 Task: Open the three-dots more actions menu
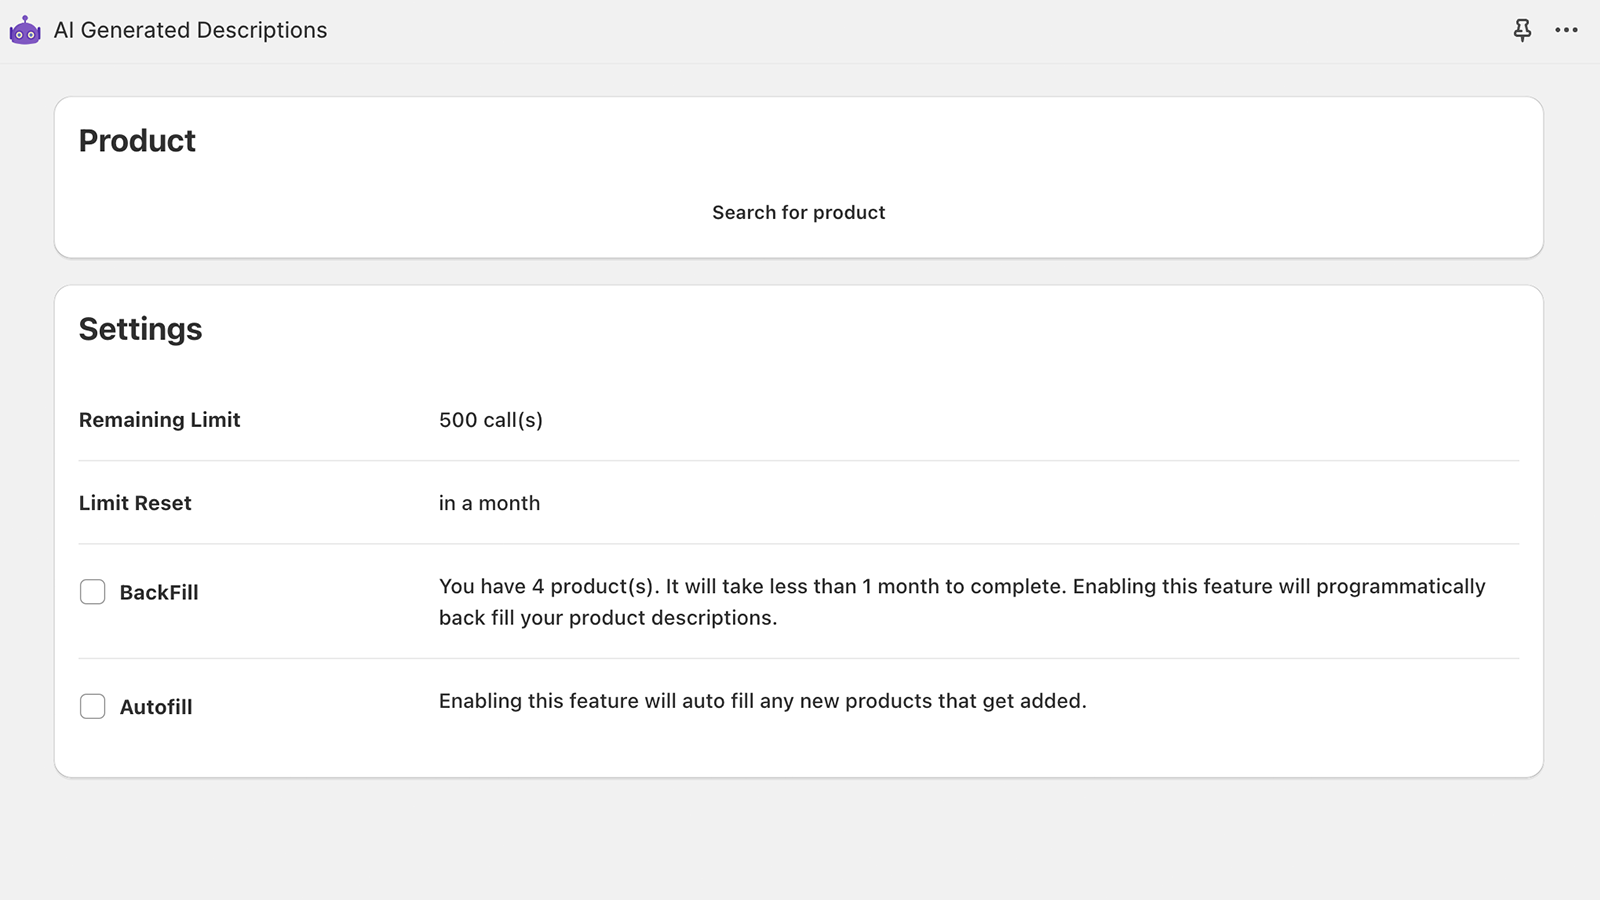pos(1566,30)
